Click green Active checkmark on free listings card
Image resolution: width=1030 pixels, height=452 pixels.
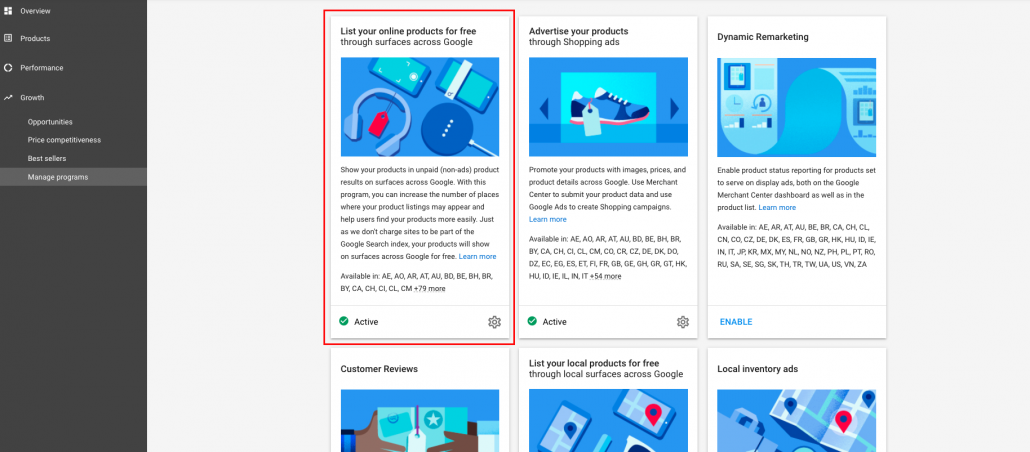tap(344, 321)
